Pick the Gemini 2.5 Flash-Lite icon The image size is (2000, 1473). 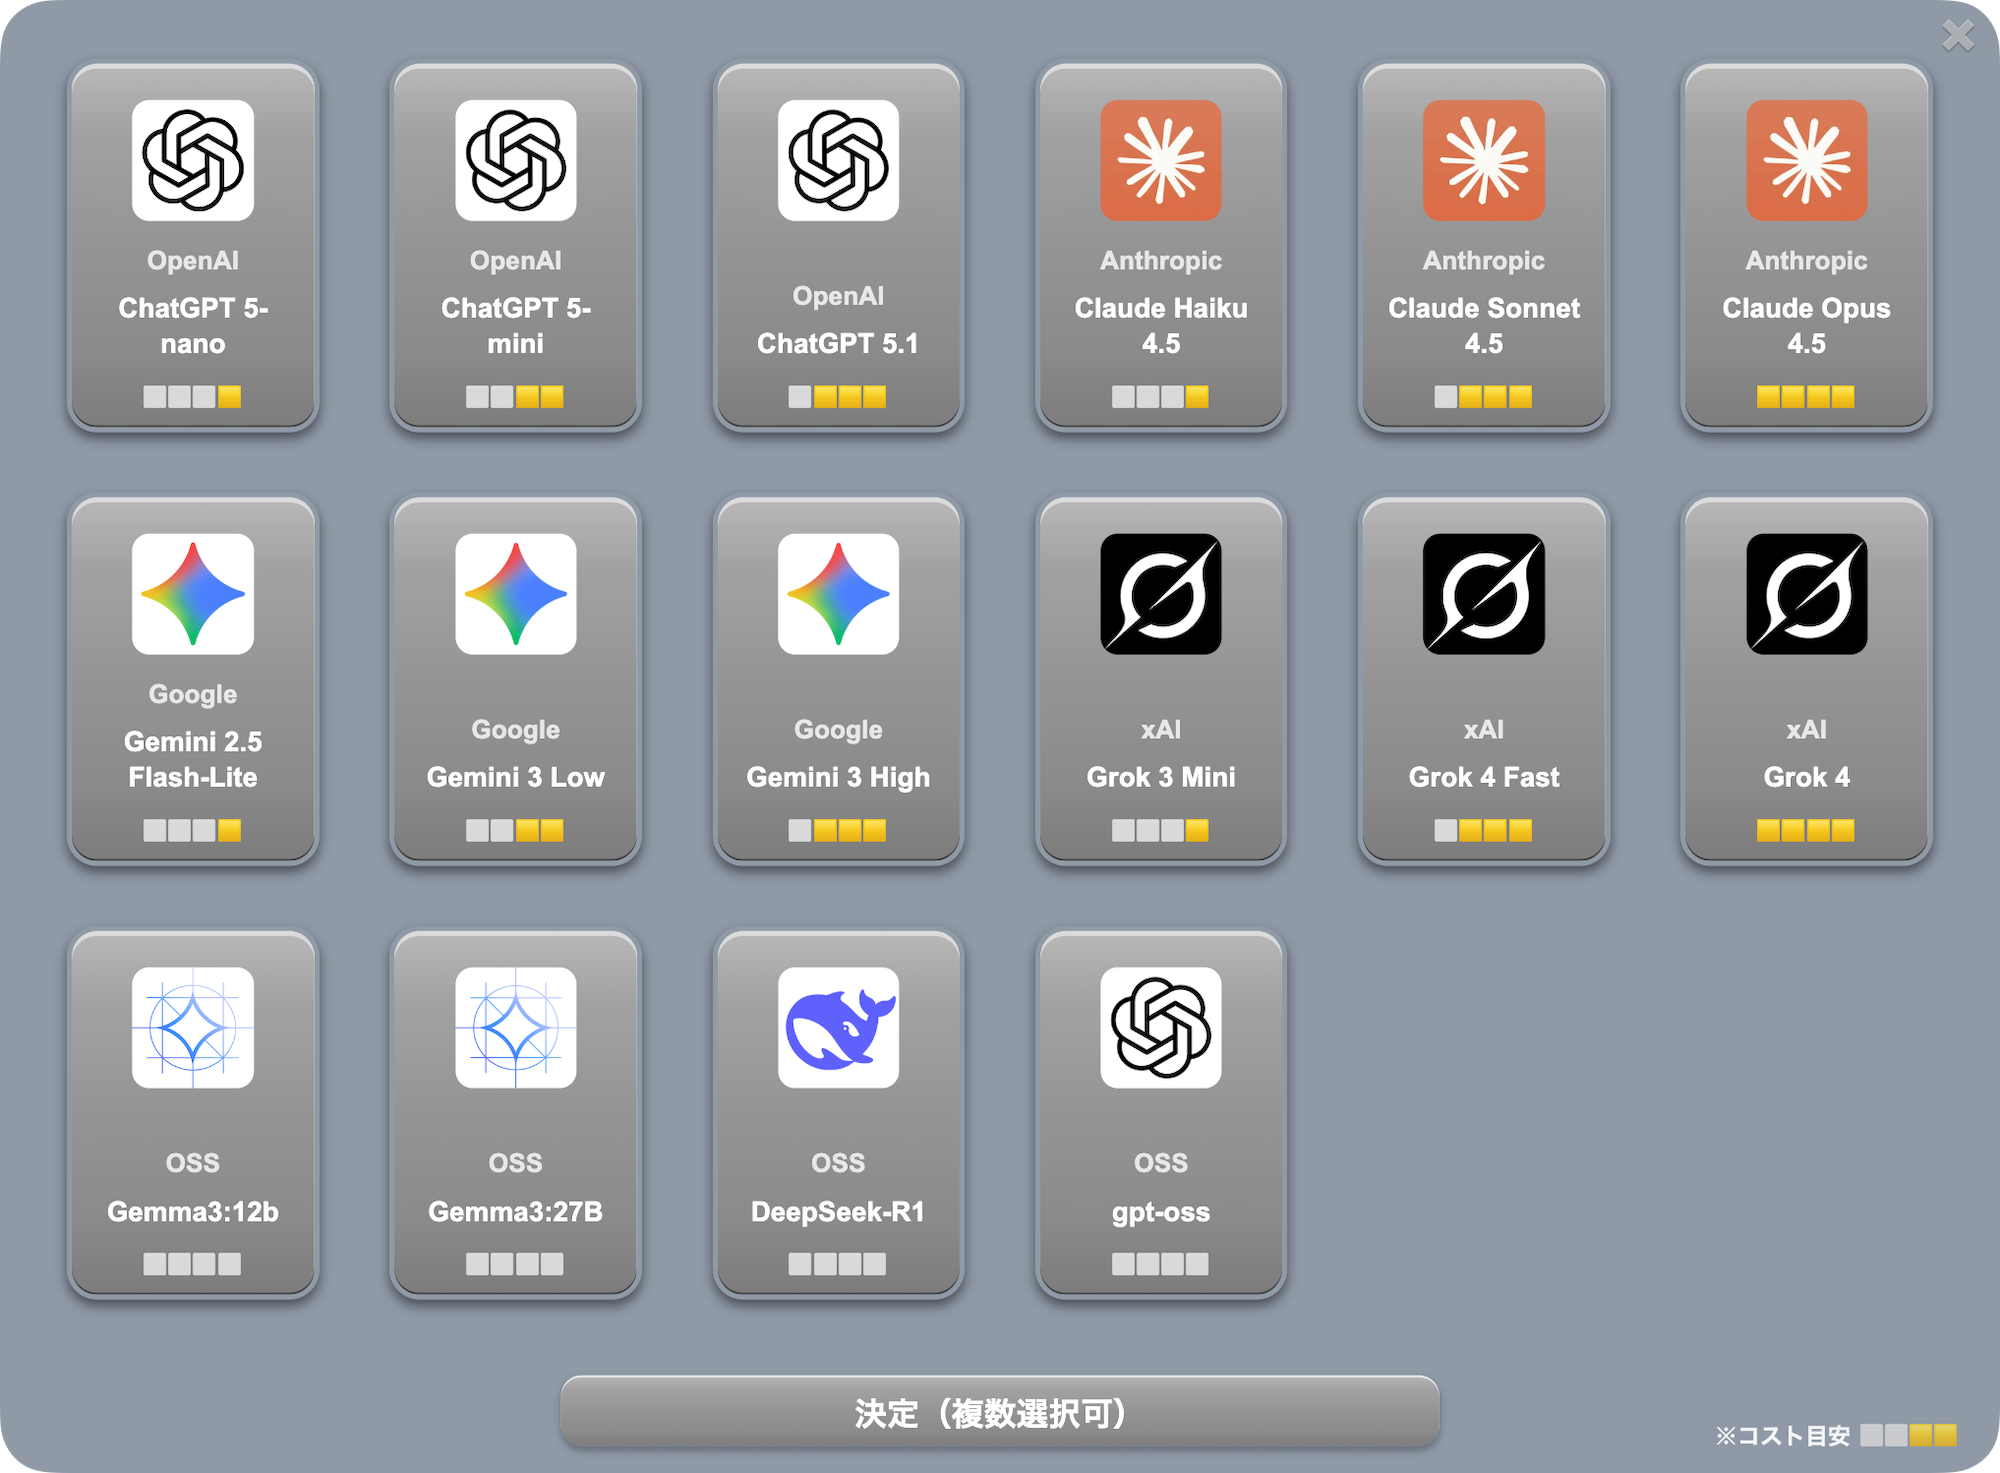coord(192,594)
